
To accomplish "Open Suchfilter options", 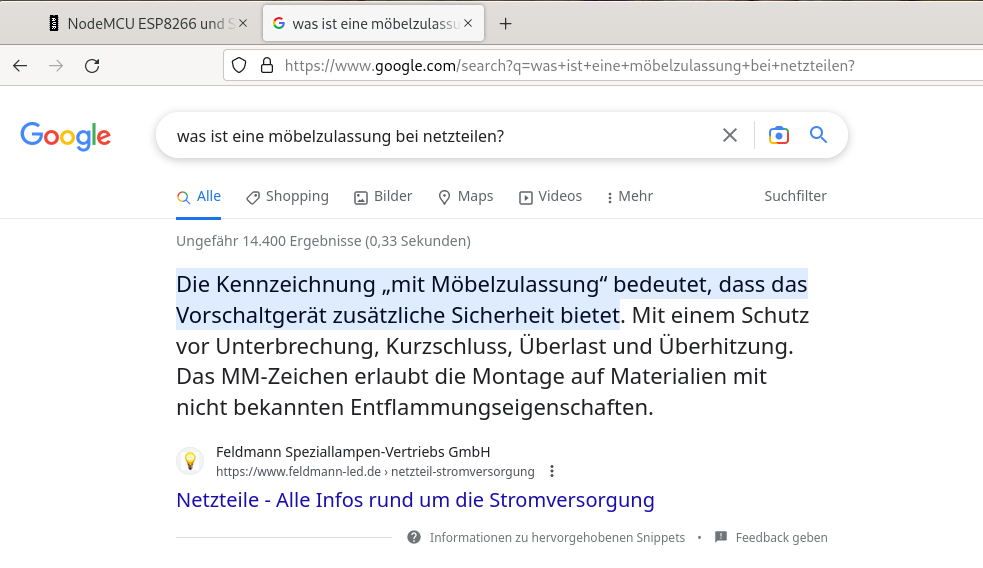I will [795, 196].
